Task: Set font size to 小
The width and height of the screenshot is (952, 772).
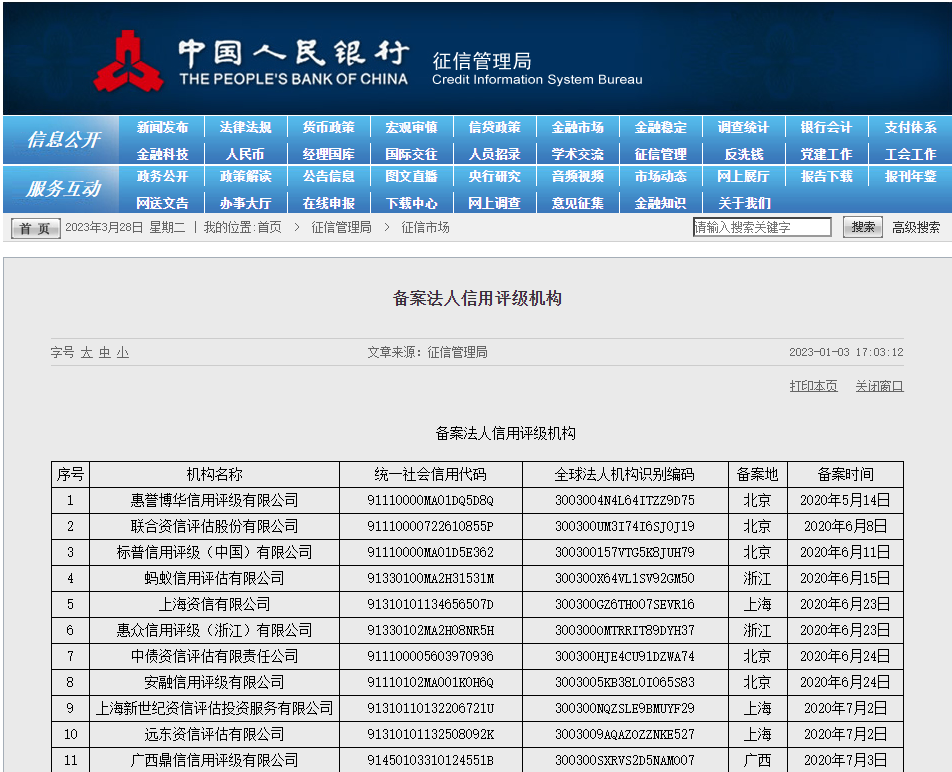Action: click(123, 353)
